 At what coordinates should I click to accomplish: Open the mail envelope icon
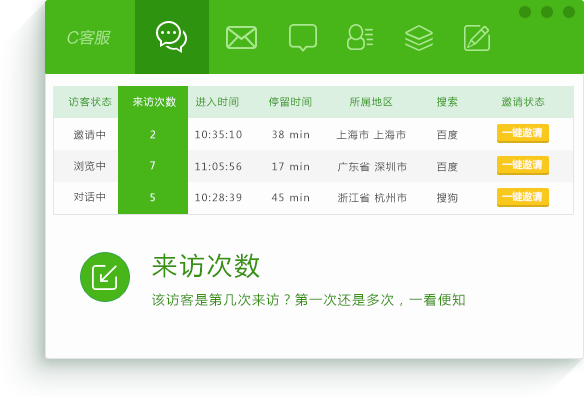coord(241,38)
